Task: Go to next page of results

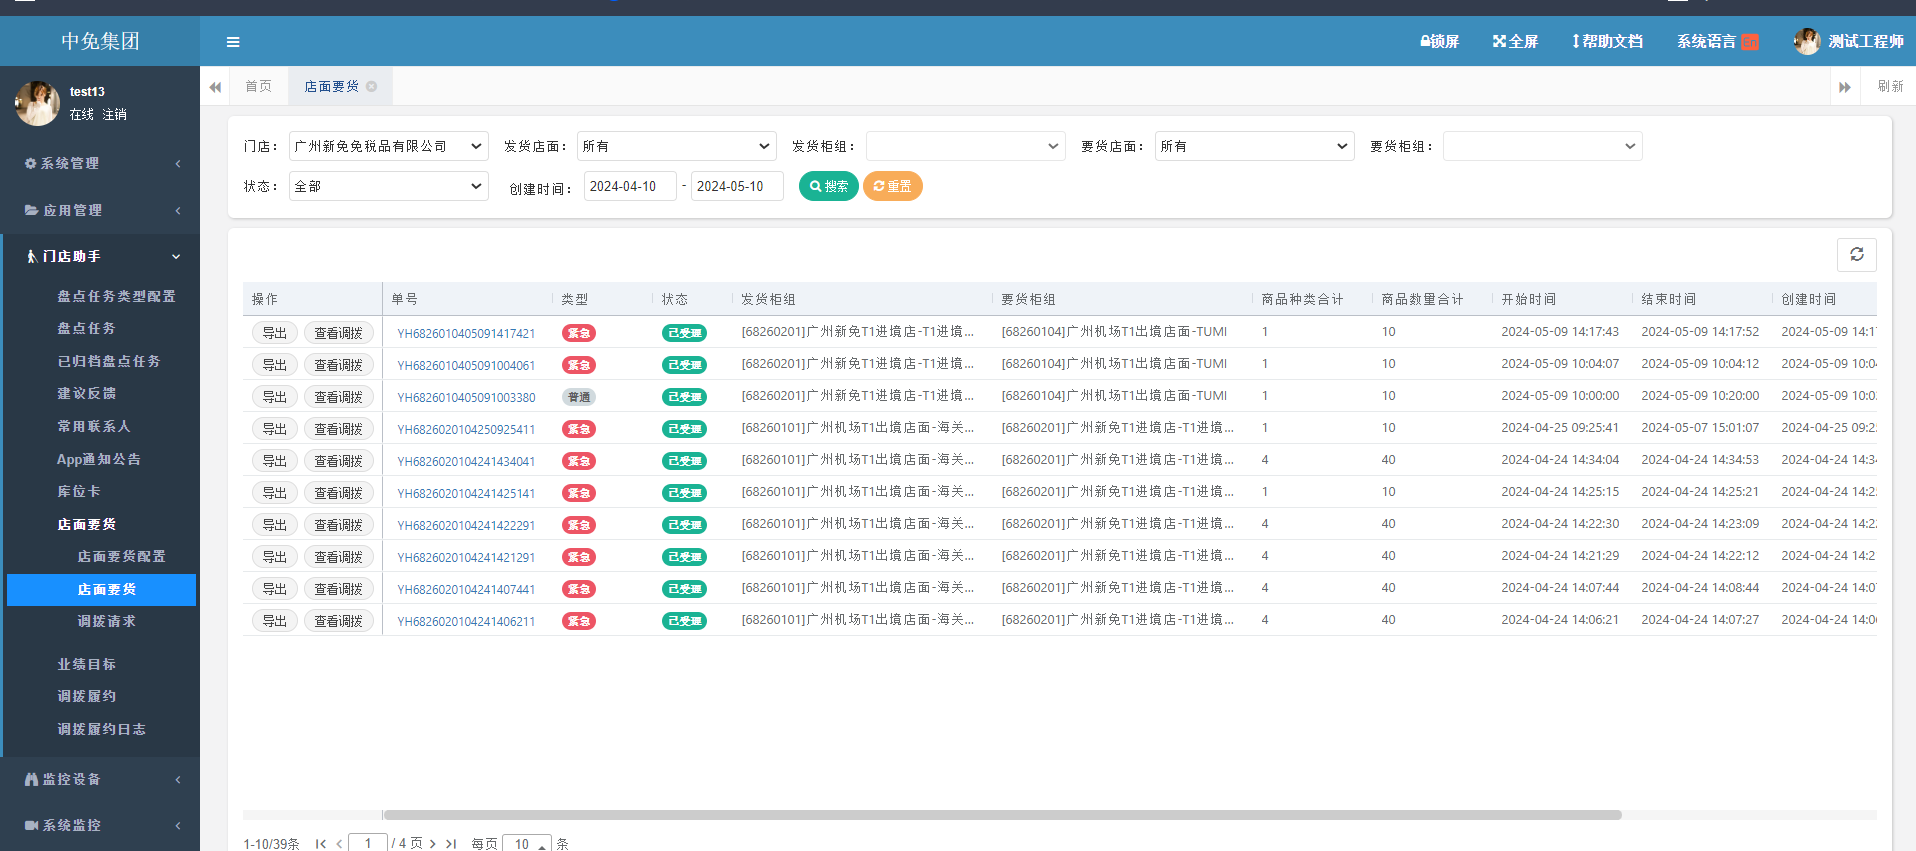Action: [433, 844]
